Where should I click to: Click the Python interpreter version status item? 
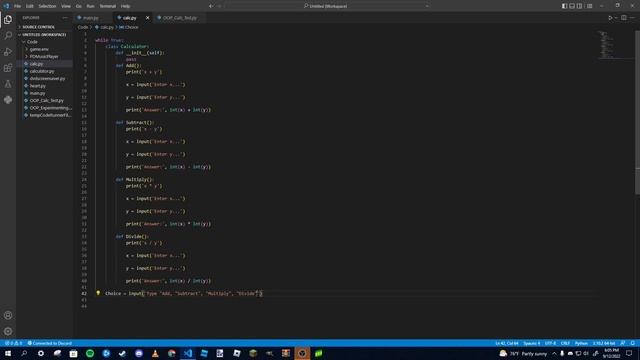tap(604, 343)
